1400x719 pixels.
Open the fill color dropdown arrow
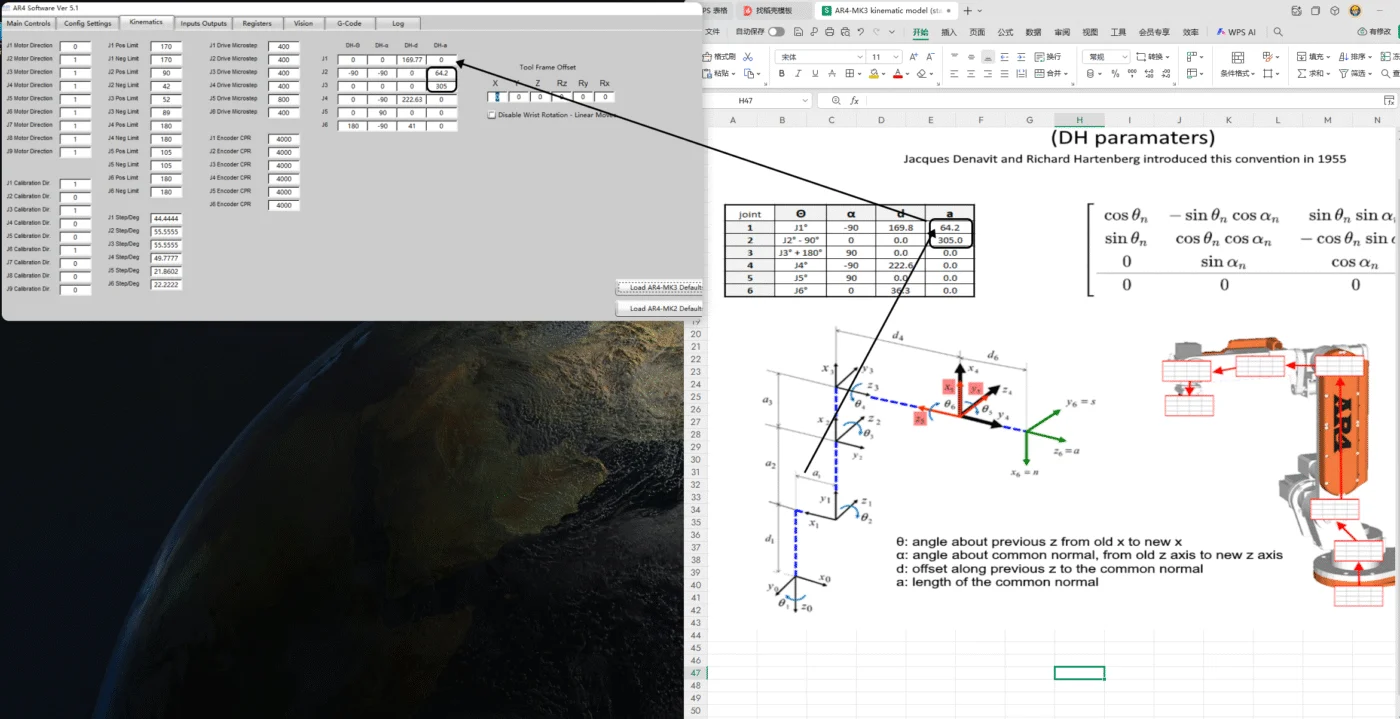pyautogui.click(x=884, y=74)
